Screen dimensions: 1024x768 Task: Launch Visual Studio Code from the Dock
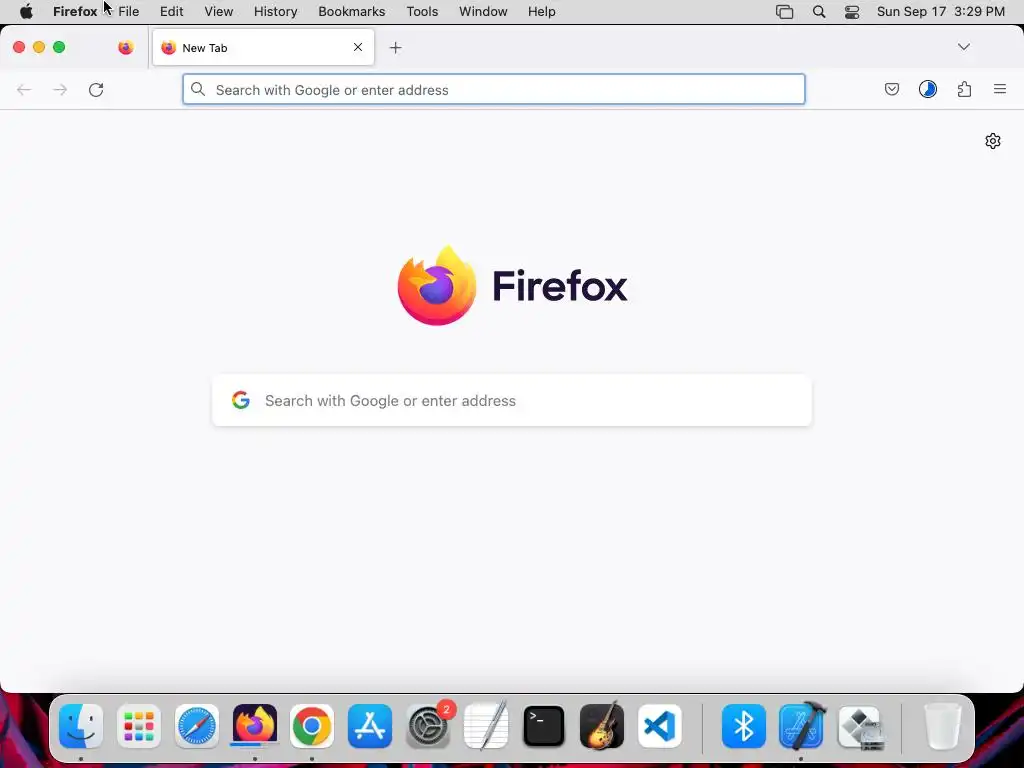click(660, 726)
